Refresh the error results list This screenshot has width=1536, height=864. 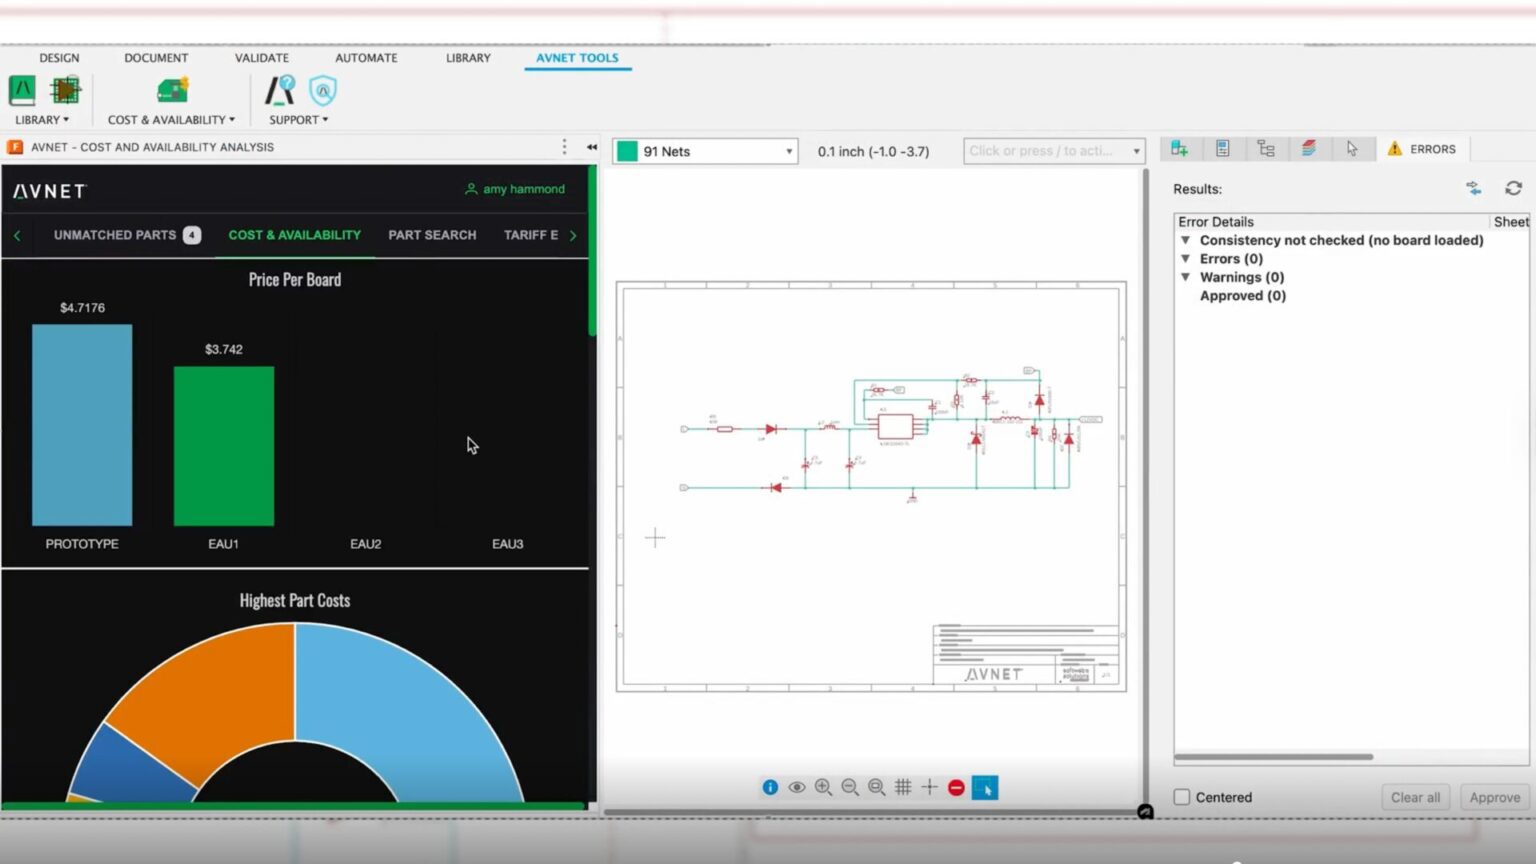[1513, 189]
